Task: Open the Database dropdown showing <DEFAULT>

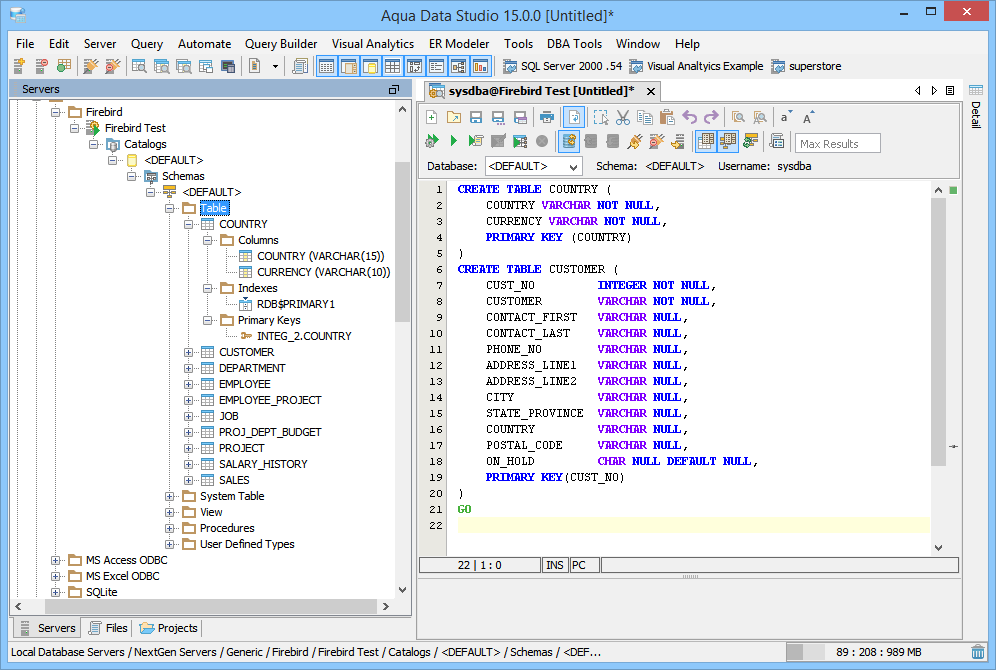Action: [x=532, y=166]
